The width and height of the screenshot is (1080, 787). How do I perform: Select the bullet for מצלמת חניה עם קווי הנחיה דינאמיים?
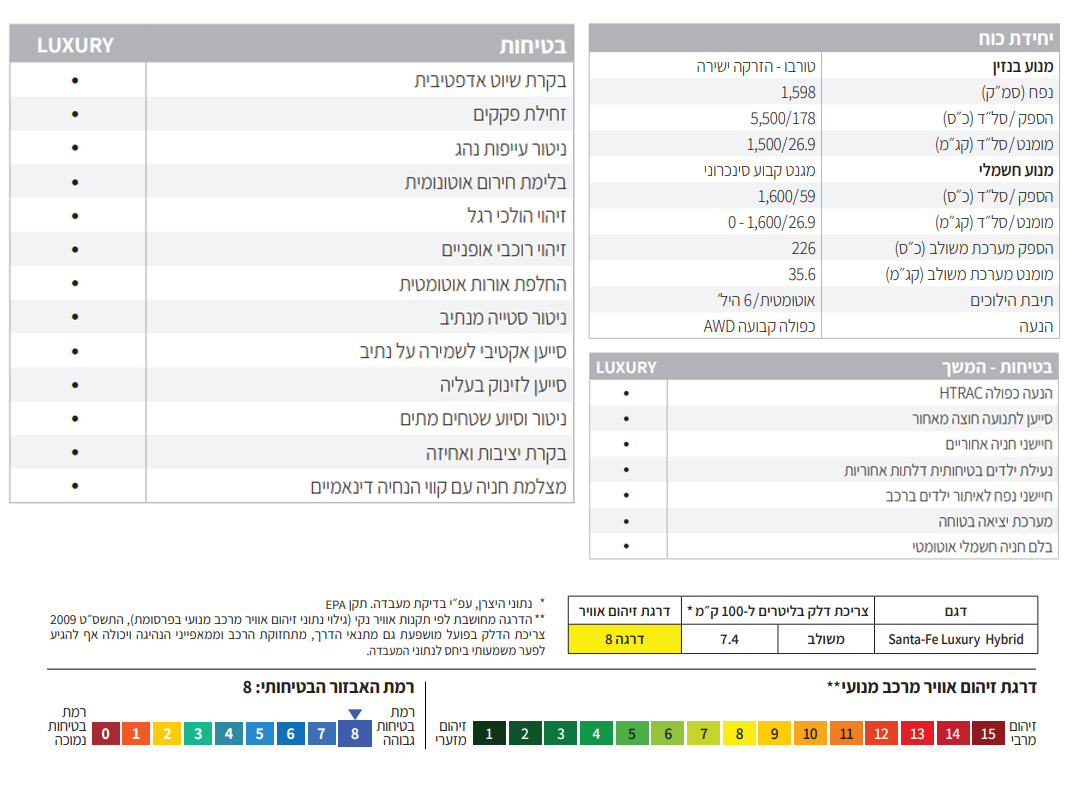point(76,487)
